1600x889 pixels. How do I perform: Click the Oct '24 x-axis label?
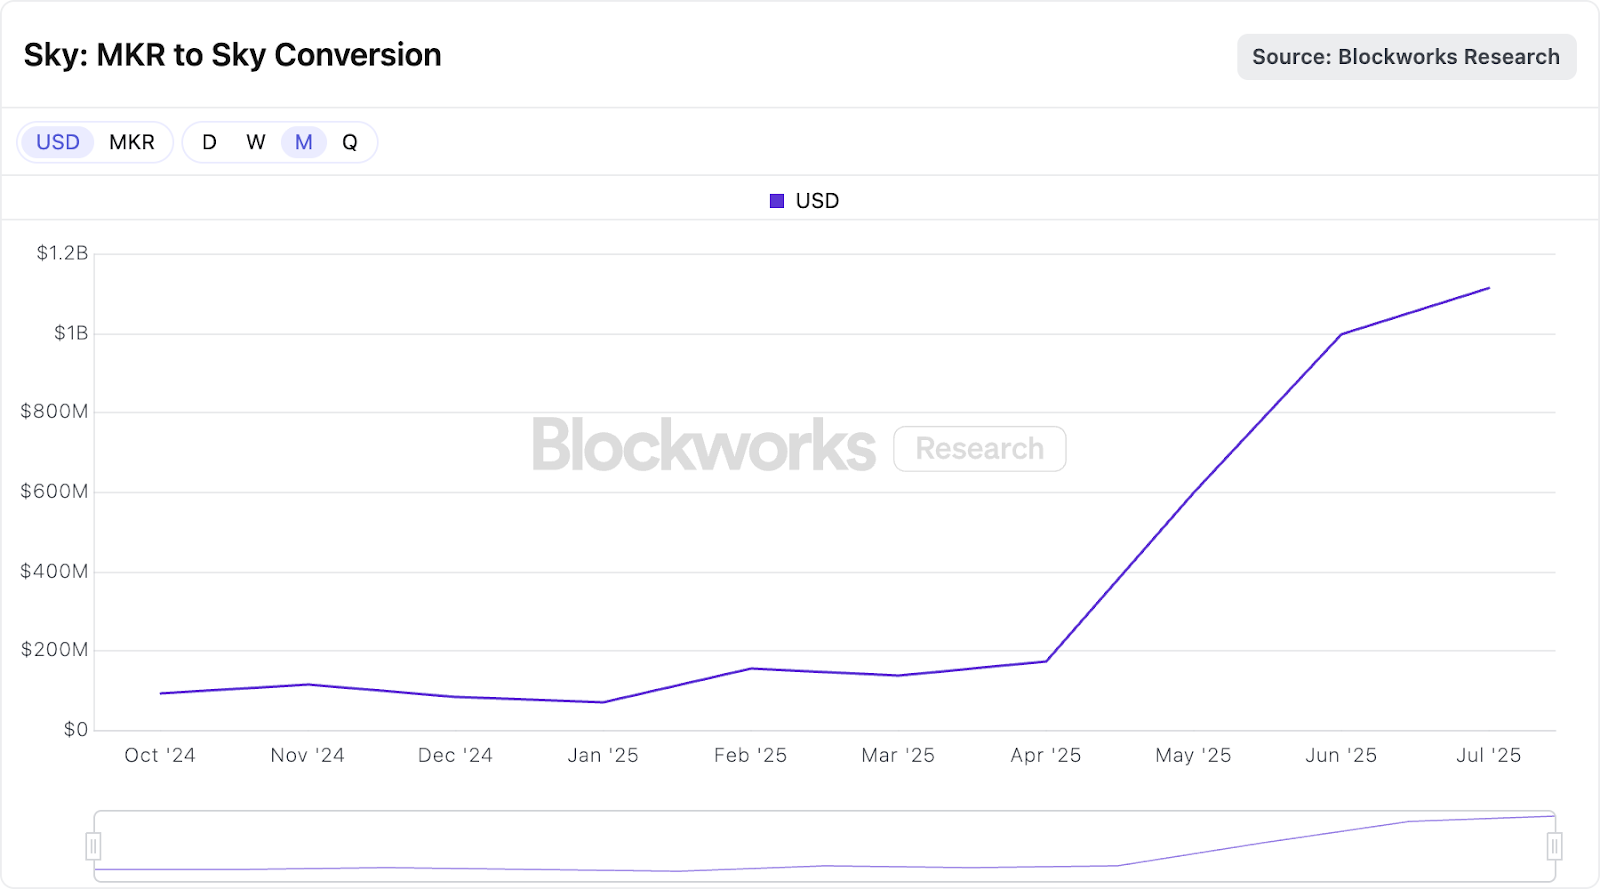160,756
